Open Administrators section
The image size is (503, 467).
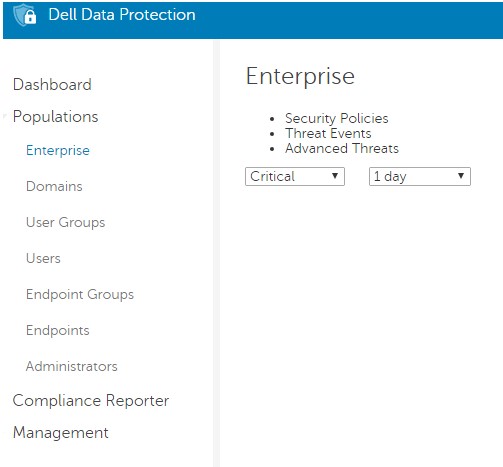(x=72, y=366)
